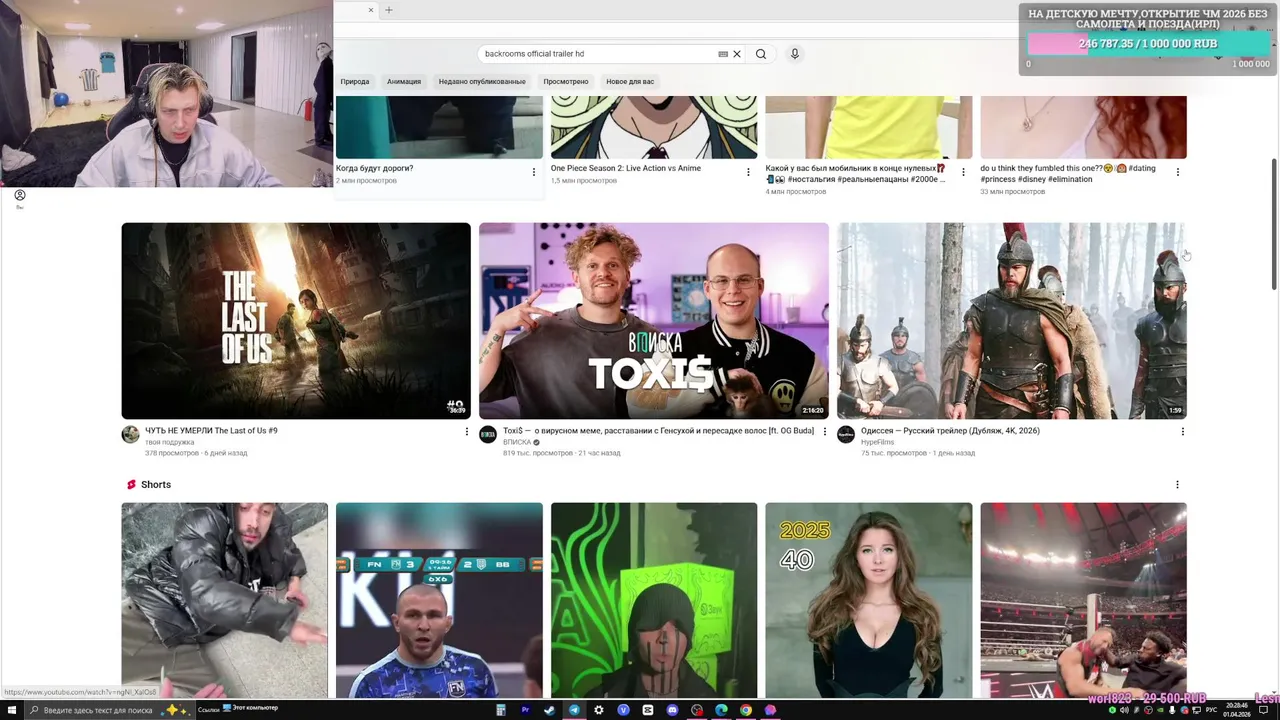Screen dimensions: 1280x720
Task: Click the taskbar clock showing 20:28
Action: [x=1237, y=710]
